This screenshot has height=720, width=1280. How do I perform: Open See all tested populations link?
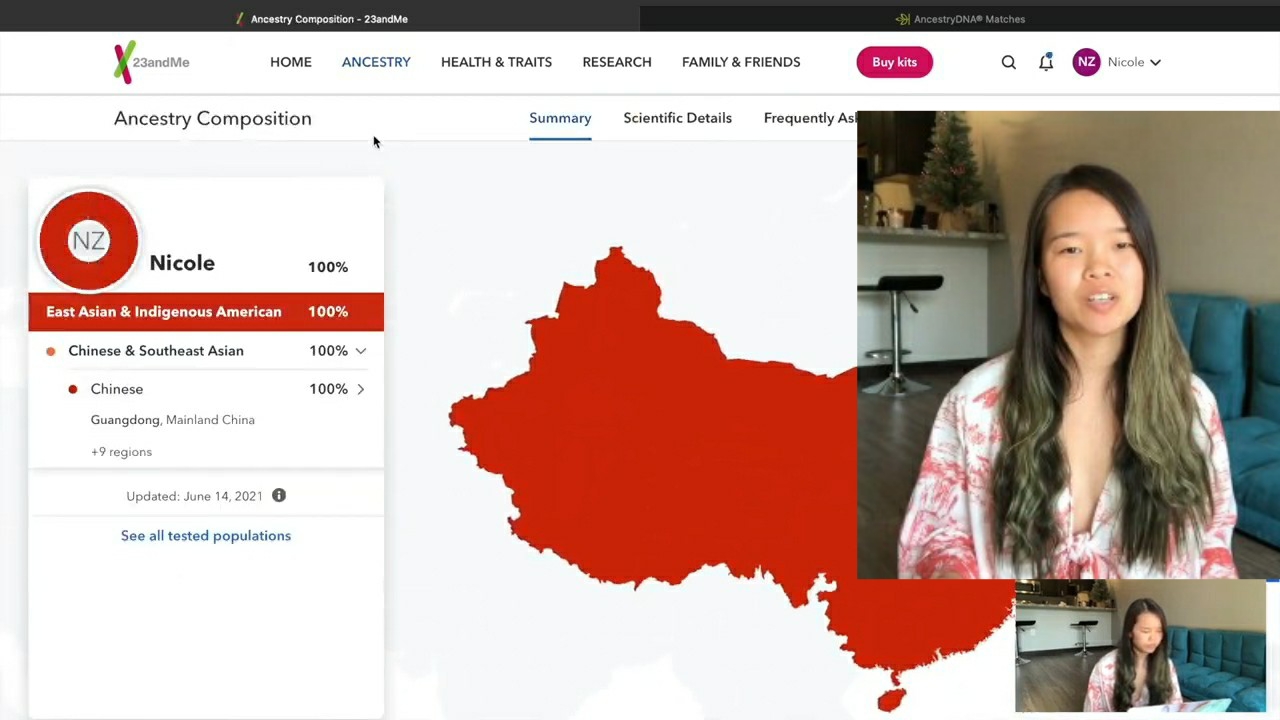point(206,536)
